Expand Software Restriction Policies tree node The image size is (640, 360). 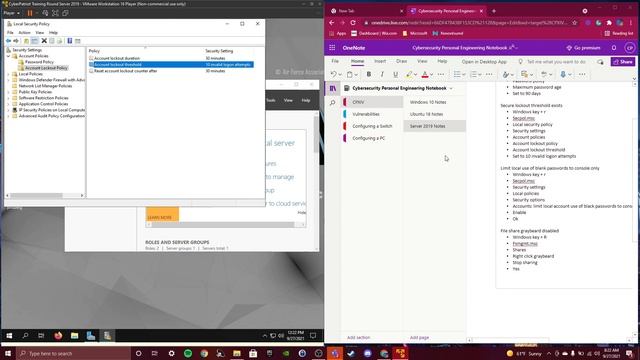point(9,98)
